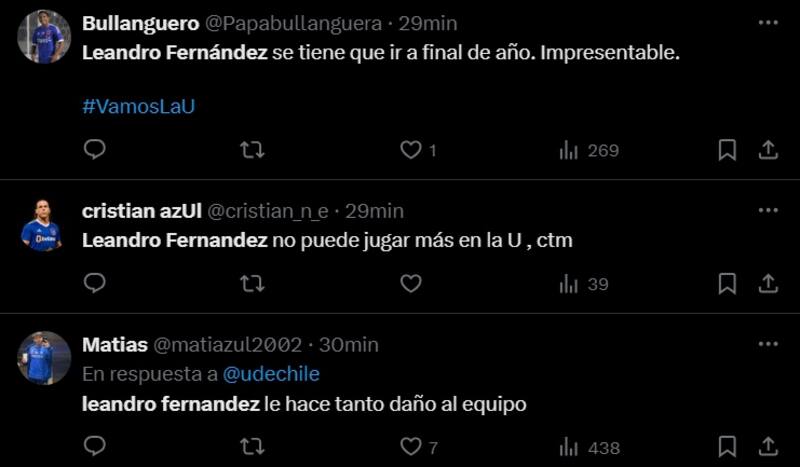
Task: Open more options on cristian azUl's tweet
Action: coord(768,210)
